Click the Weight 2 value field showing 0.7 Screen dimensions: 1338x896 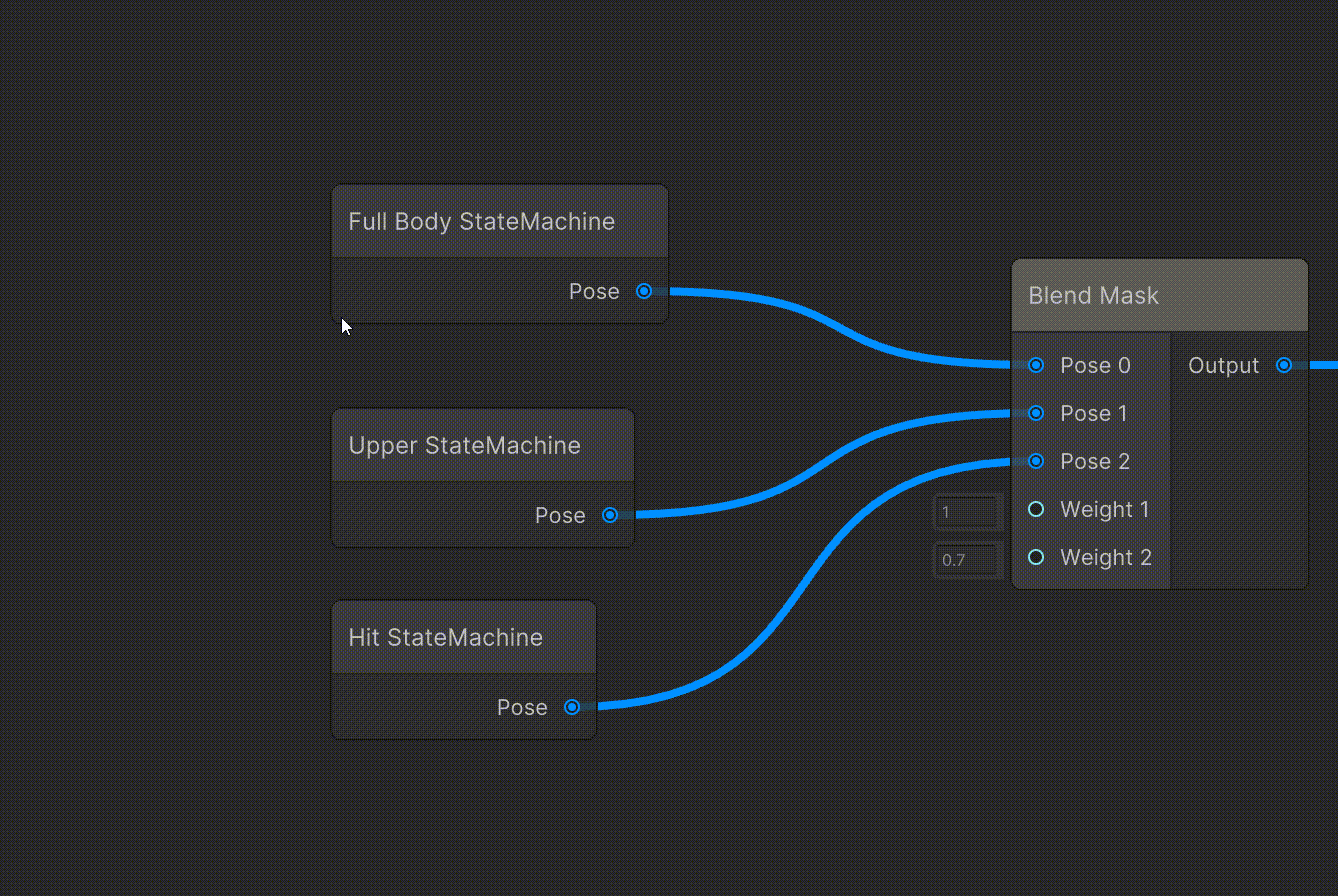pyautogui.click(x=968, y=560)
